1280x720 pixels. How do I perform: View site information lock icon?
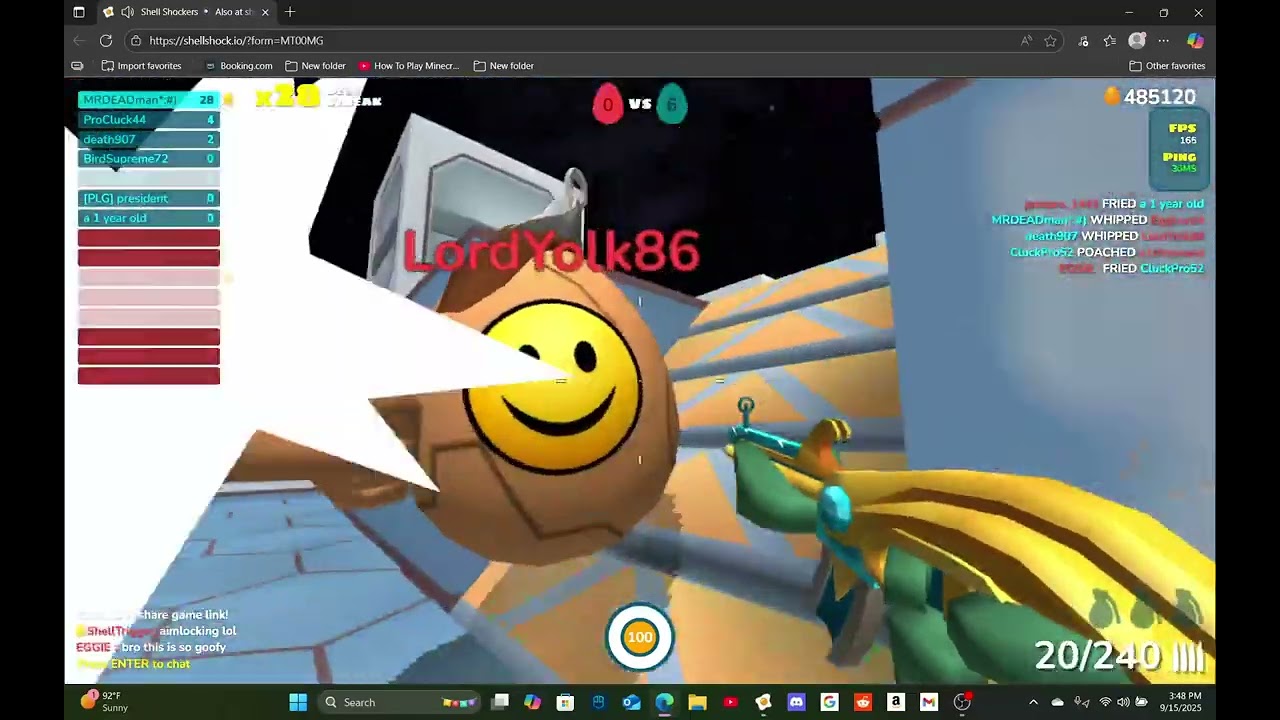(136, 41)
